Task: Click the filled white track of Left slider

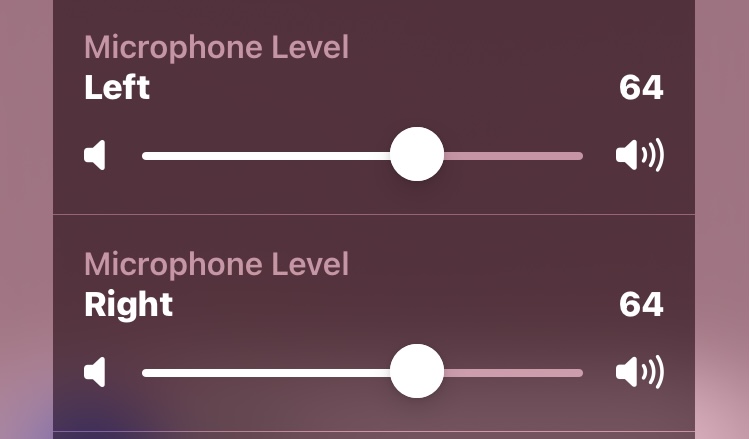Action: (x=266, y=156)
